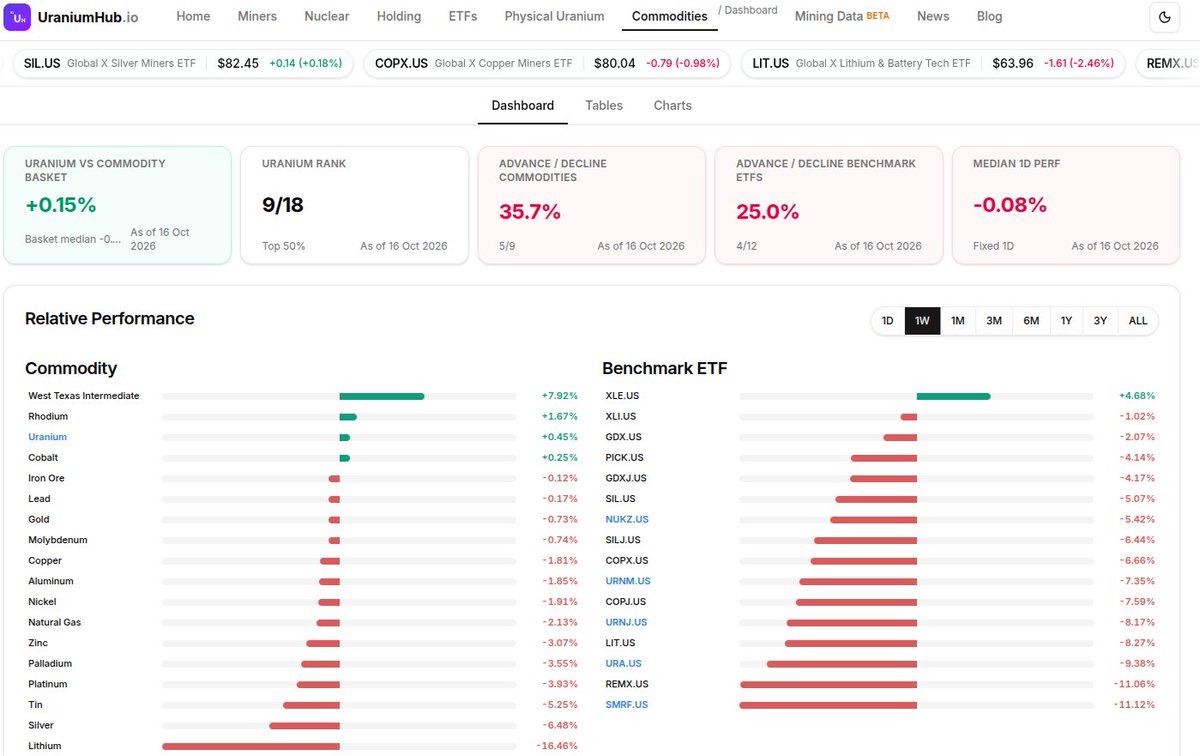
Task: Select the 3Y timeframe button
Action: 1100,321
